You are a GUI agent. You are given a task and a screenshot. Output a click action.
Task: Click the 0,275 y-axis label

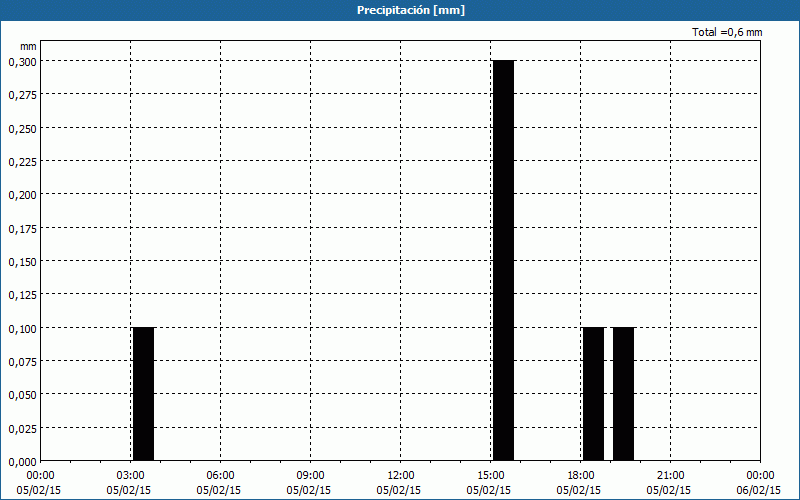click(22, 94)
